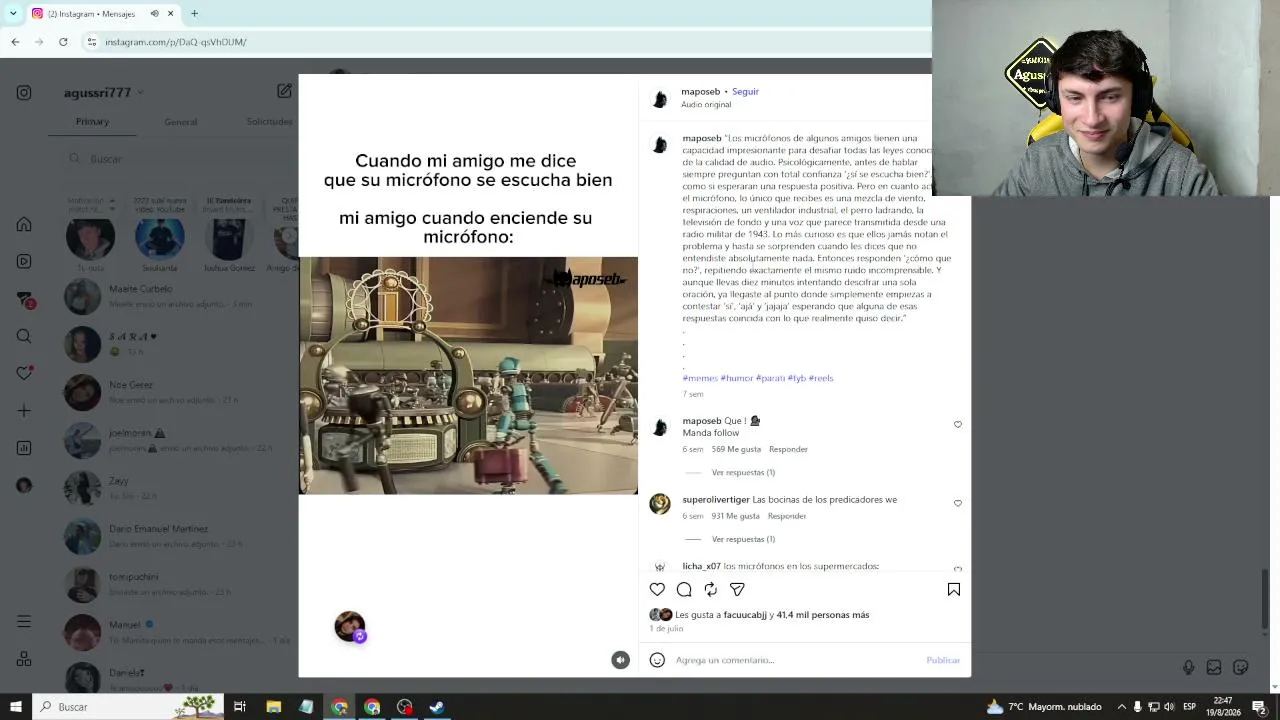1280x720 pixels.
Task: Open profile avatar in the sidebar
Action: click(x=24, y=485)
